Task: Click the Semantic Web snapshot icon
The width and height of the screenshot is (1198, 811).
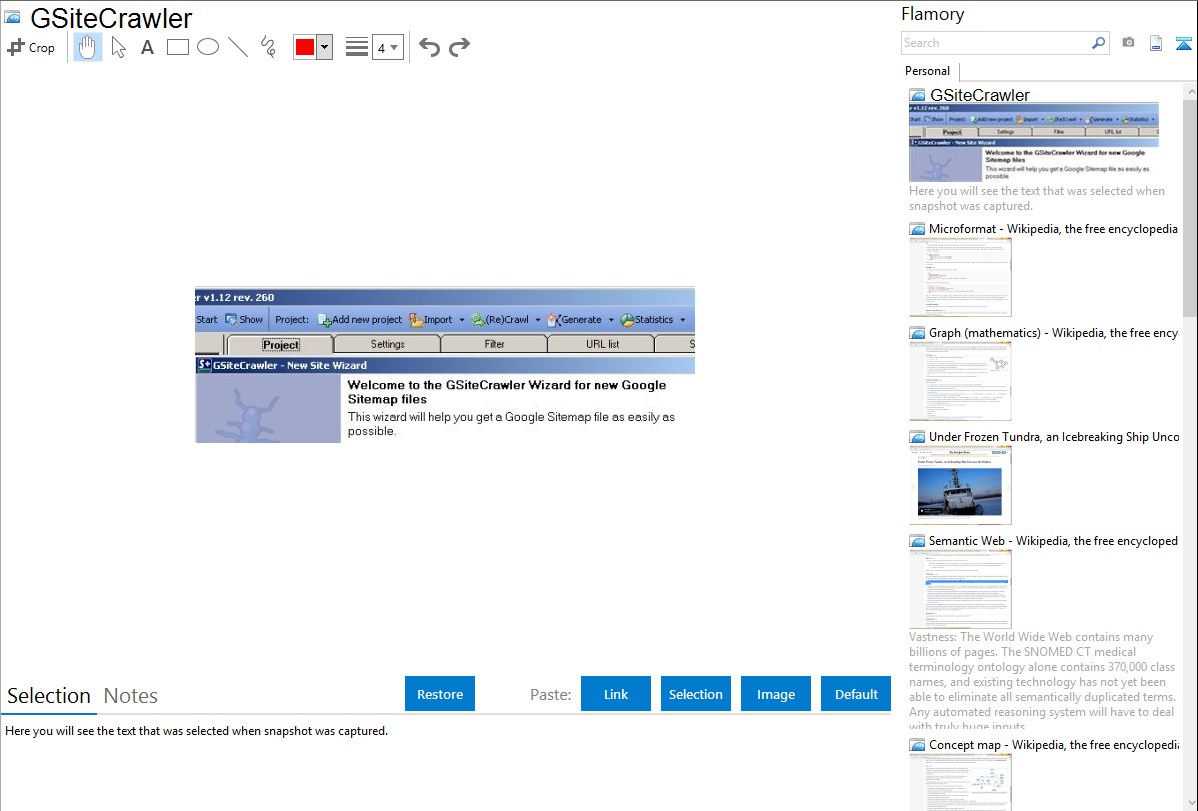Action: [x=917, y=540]
